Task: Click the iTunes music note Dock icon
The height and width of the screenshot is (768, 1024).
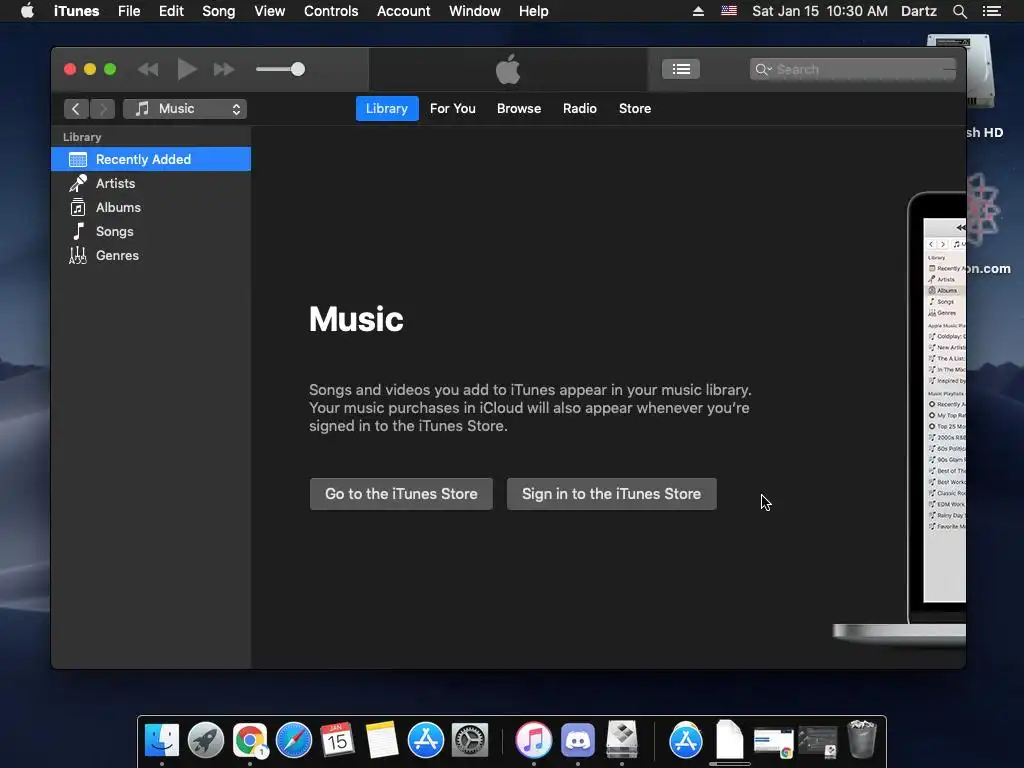Action: click(534, 740)
